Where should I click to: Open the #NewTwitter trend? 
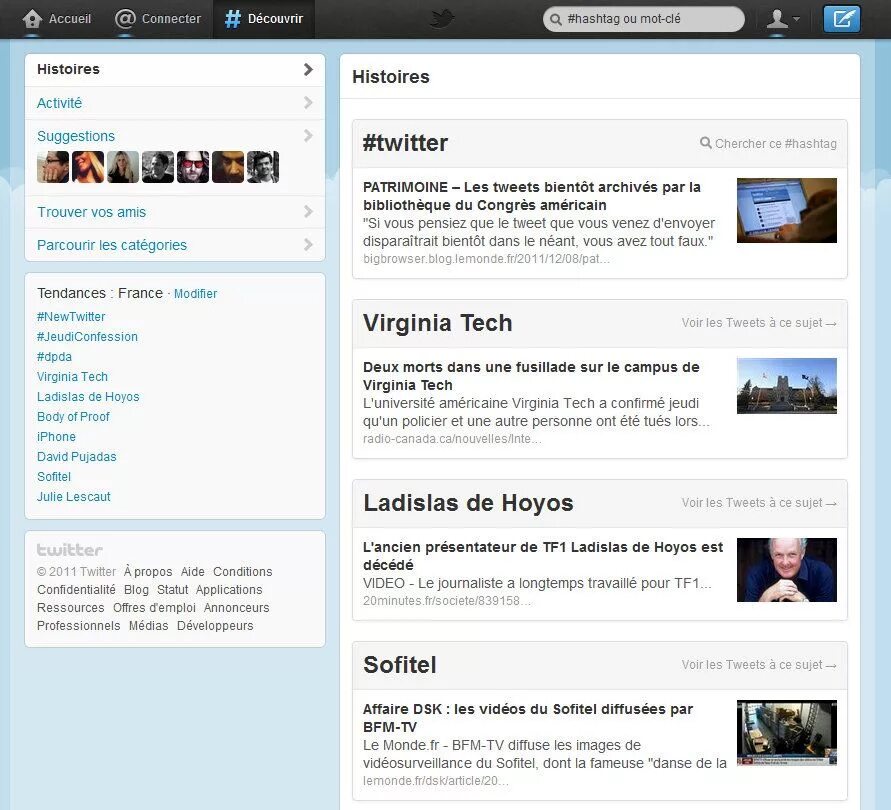71,317
